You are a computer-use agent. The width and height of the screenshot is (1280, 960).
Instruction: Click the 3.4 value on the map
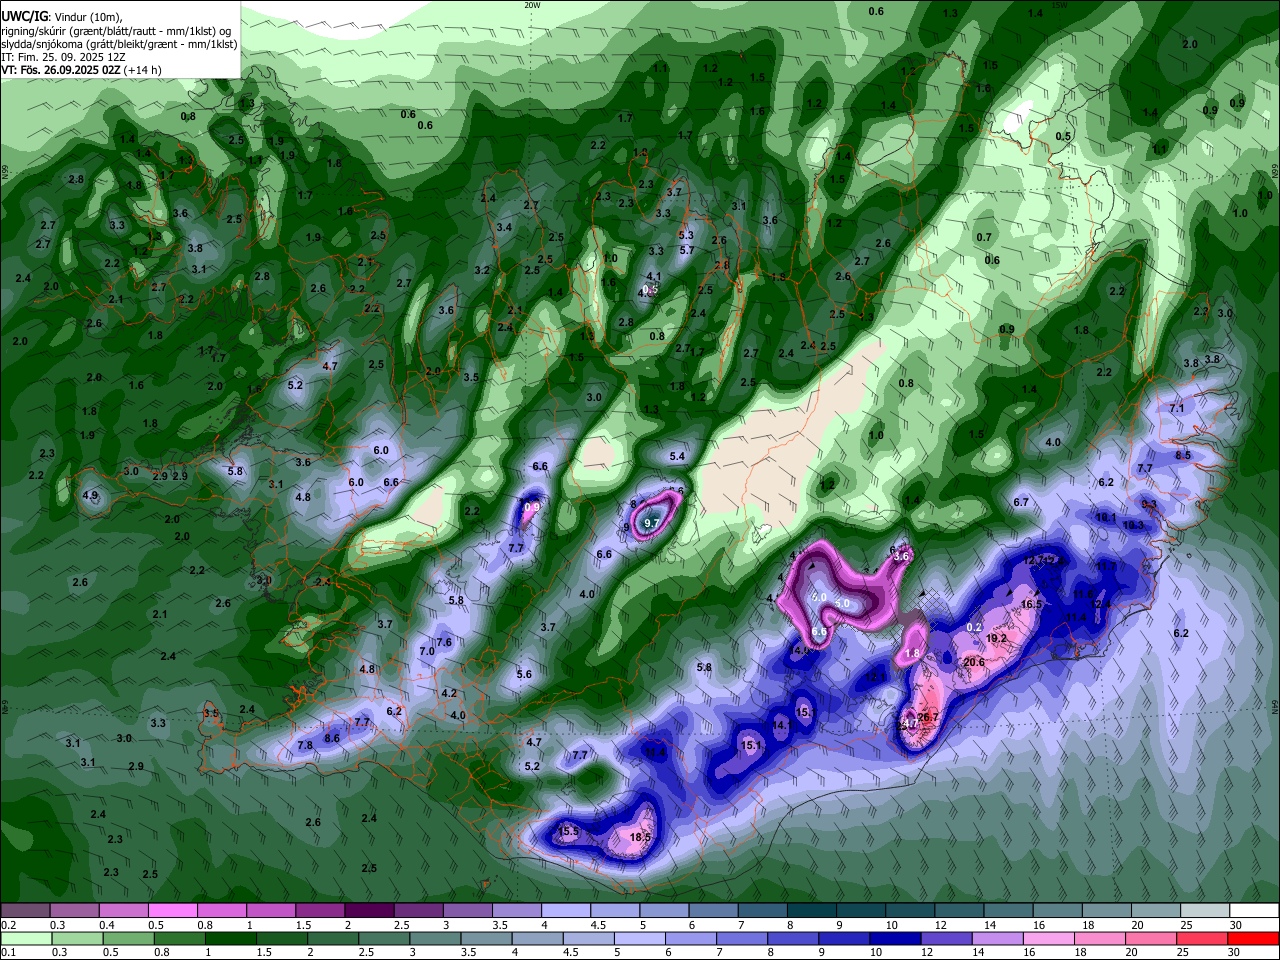pyautogui.click(x=504, y=228)
